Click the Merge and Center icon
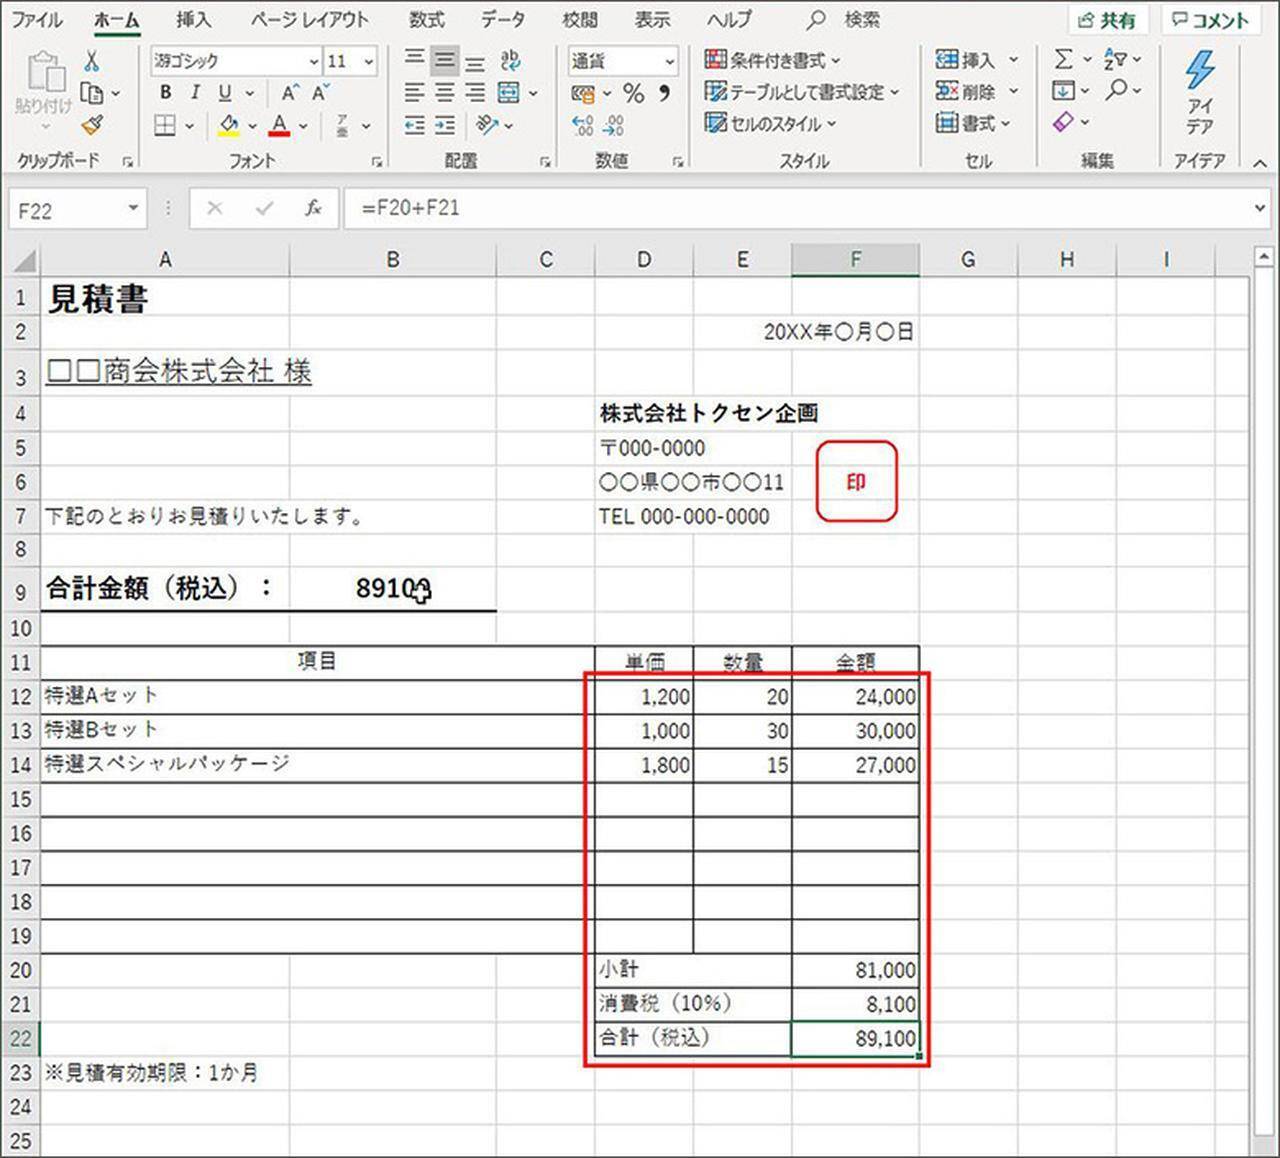The width and height of the screenshot is (1280, 1158). (509, 93)
